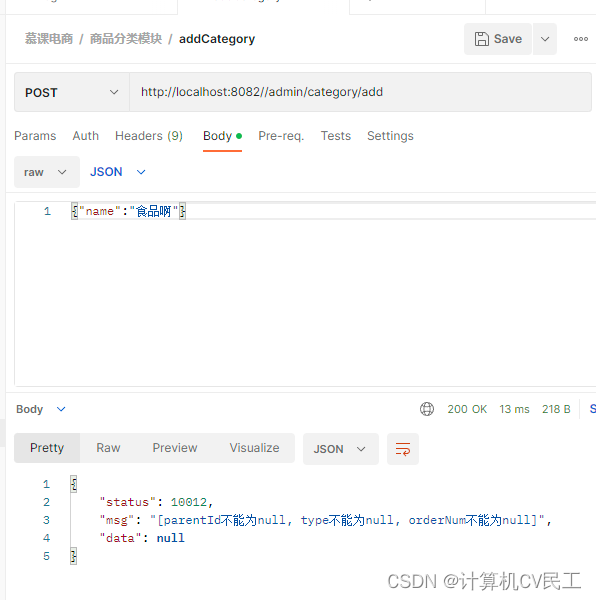
Task: Open the response JSON format dropdown
Action: 340,449
